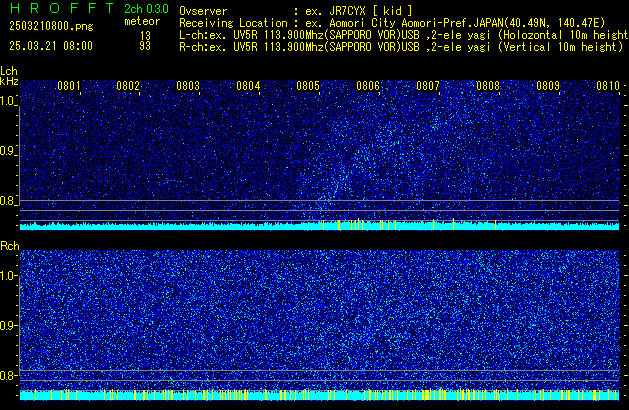Click the R-ch receiver description line

401,47
